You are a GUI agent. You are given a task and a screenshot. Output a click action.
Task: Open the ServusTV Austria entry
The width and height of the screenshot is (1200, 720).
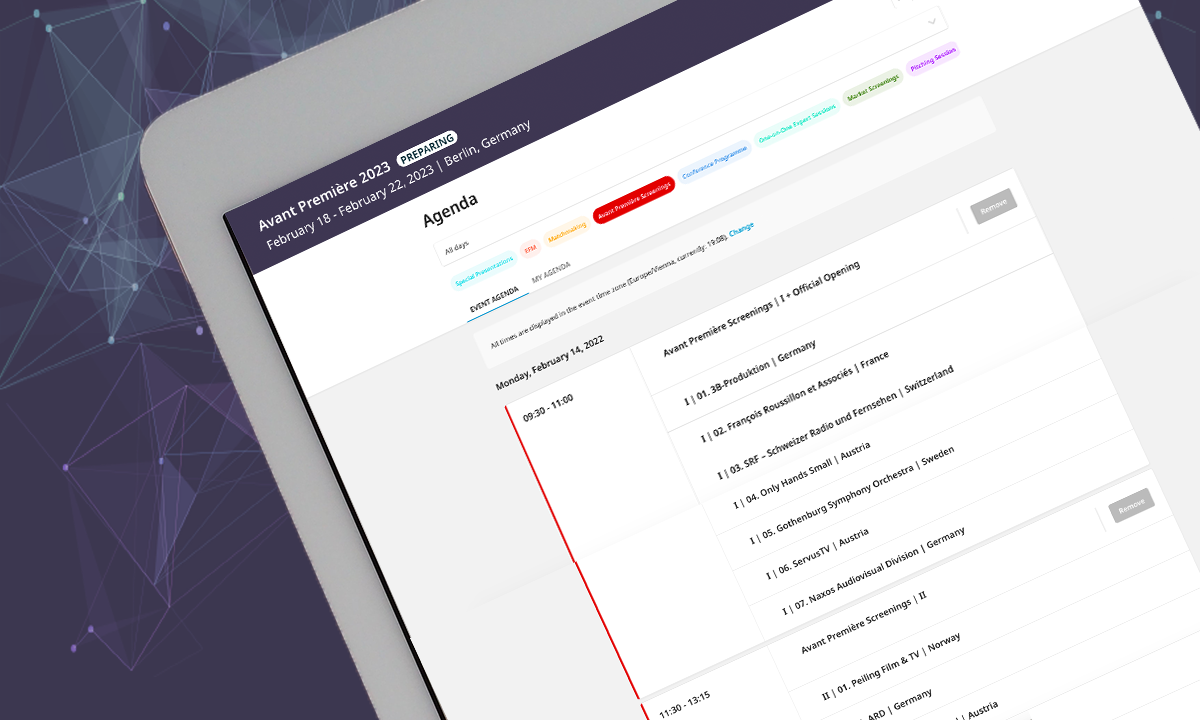coord(817,554)
